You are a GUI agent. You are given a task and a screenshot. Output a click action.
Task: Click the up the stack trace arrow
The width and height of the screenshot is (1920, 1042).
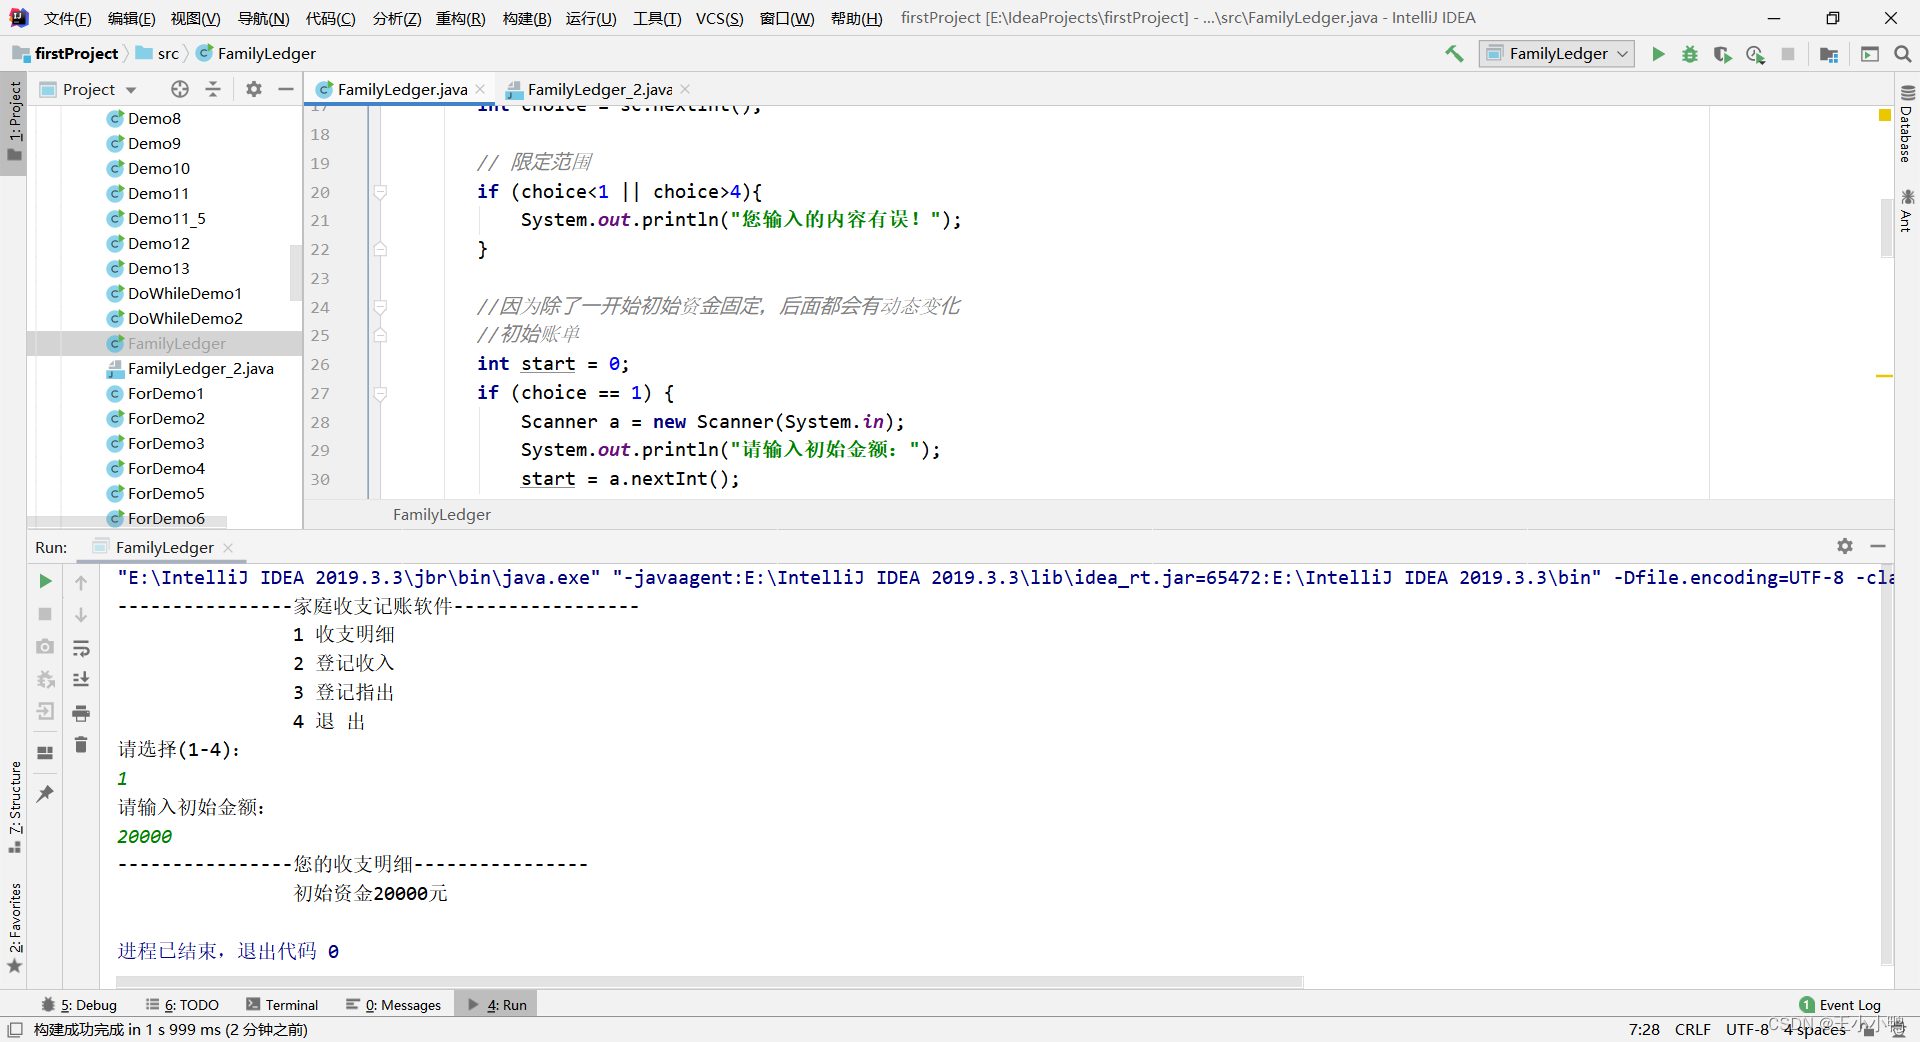pyautogui.click(x=81, y=582)
